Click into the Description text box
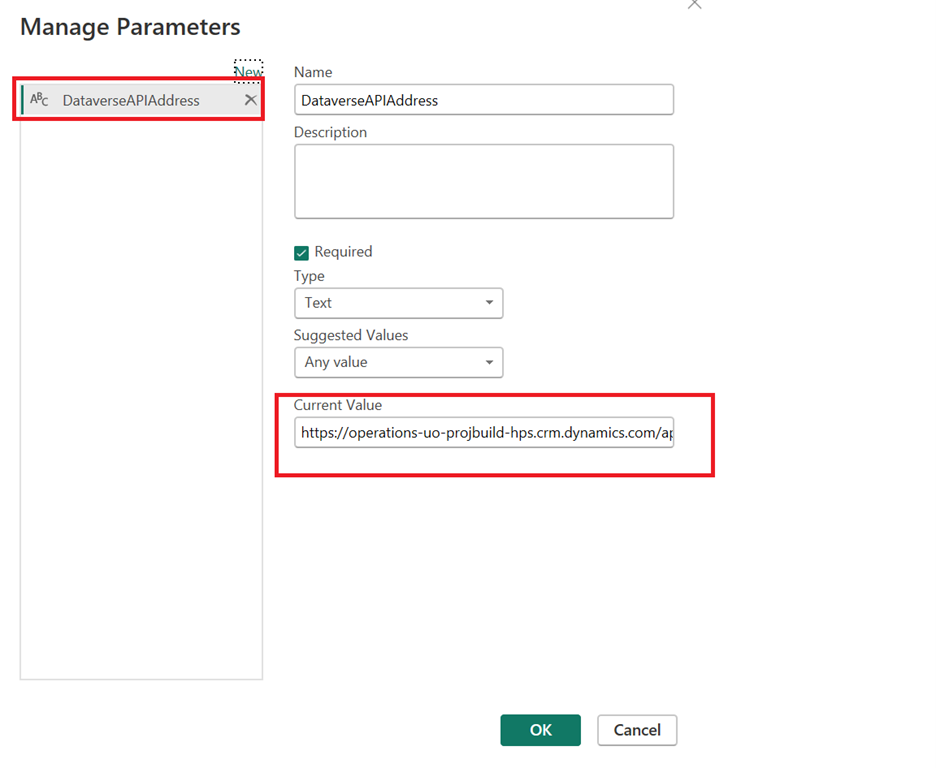 coord(483,181)
